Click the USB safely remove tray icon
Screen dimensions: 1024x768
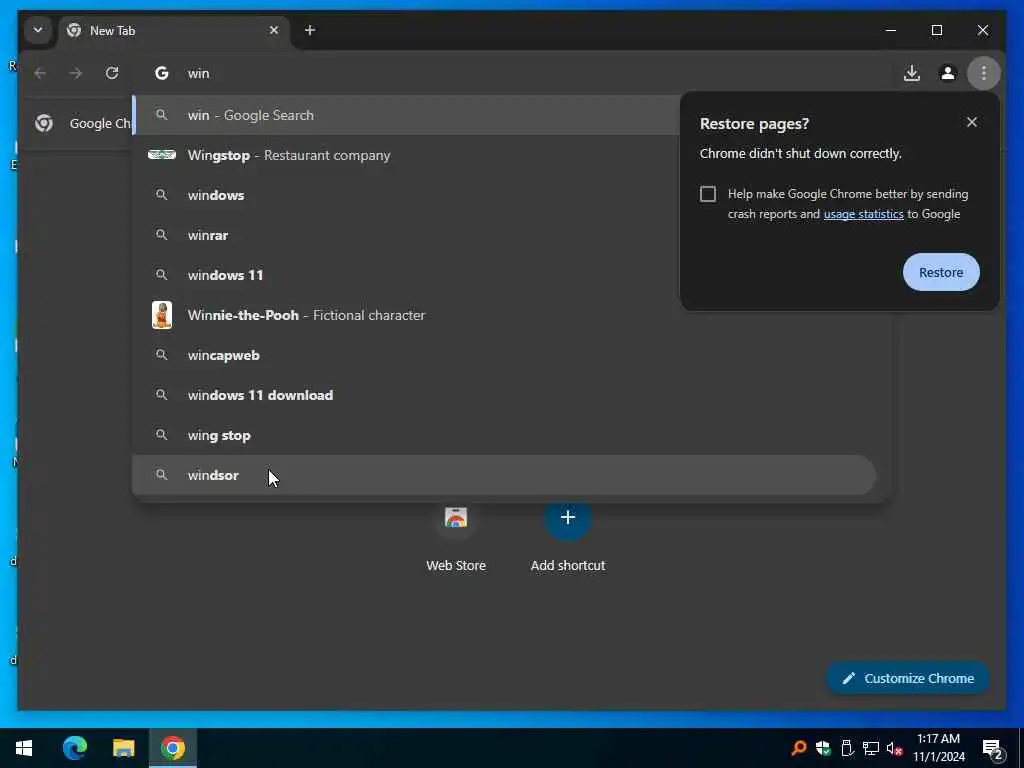coord(847,748)
